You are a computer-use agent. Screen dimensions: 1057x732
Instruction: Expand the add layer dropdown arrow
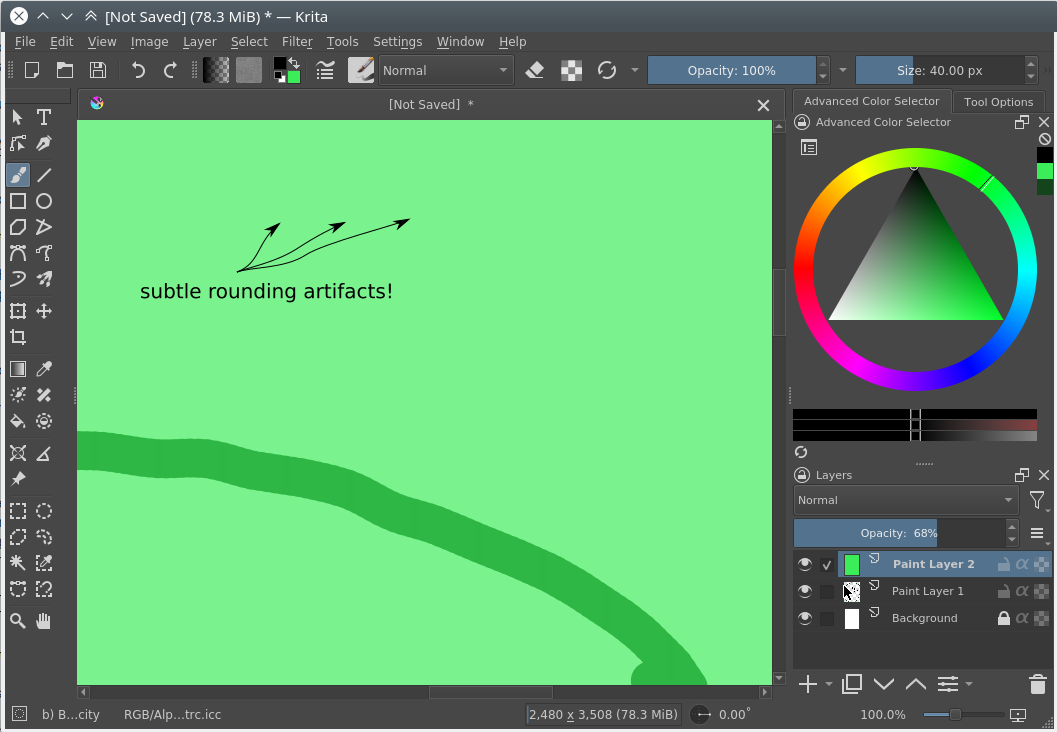[828, 685]
